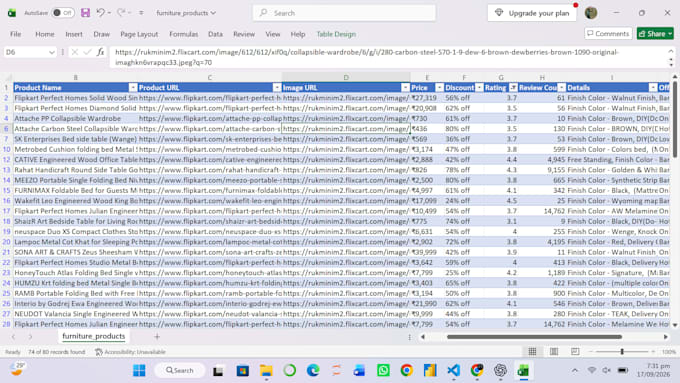Screen dimensions: 680x383
Task: Open the Draw ribbon tab
Action: 101,34
